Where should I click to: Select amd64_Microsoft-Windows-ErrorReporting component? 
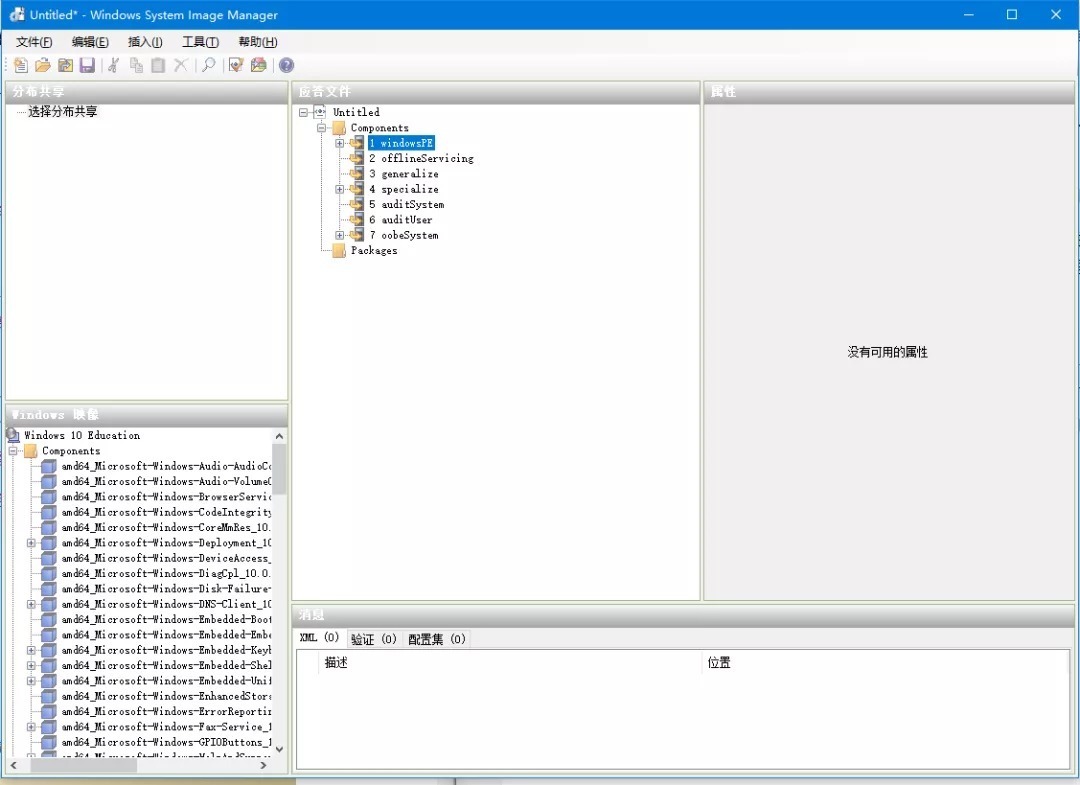[x=166, y=711]
